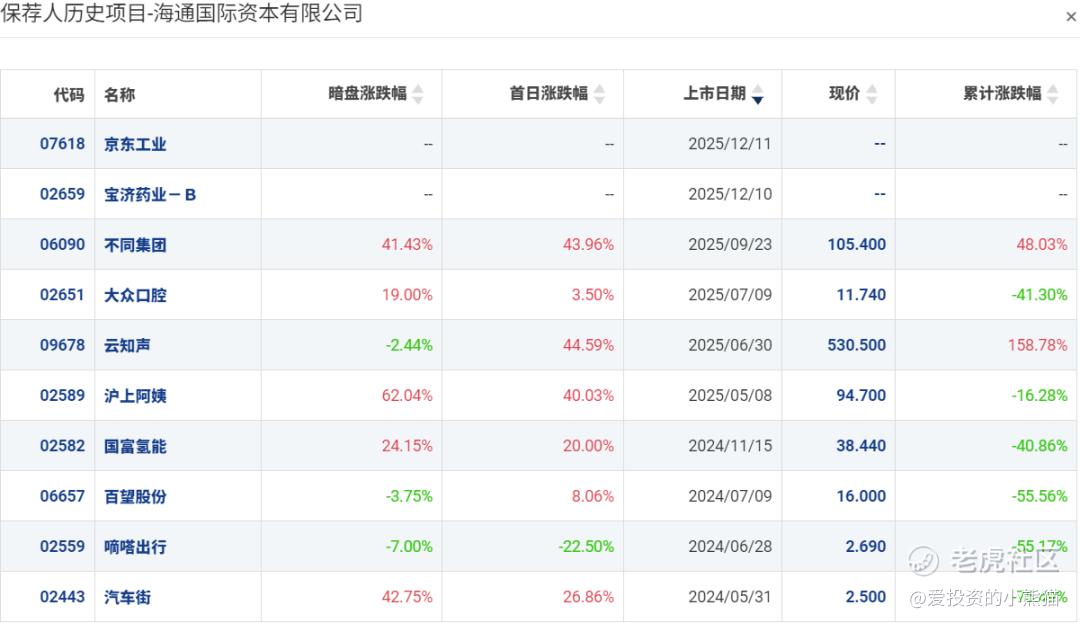Select the 44.59% first-day change cell
Viewport: 1080px width, 623px height.
(x=588, y=345)
